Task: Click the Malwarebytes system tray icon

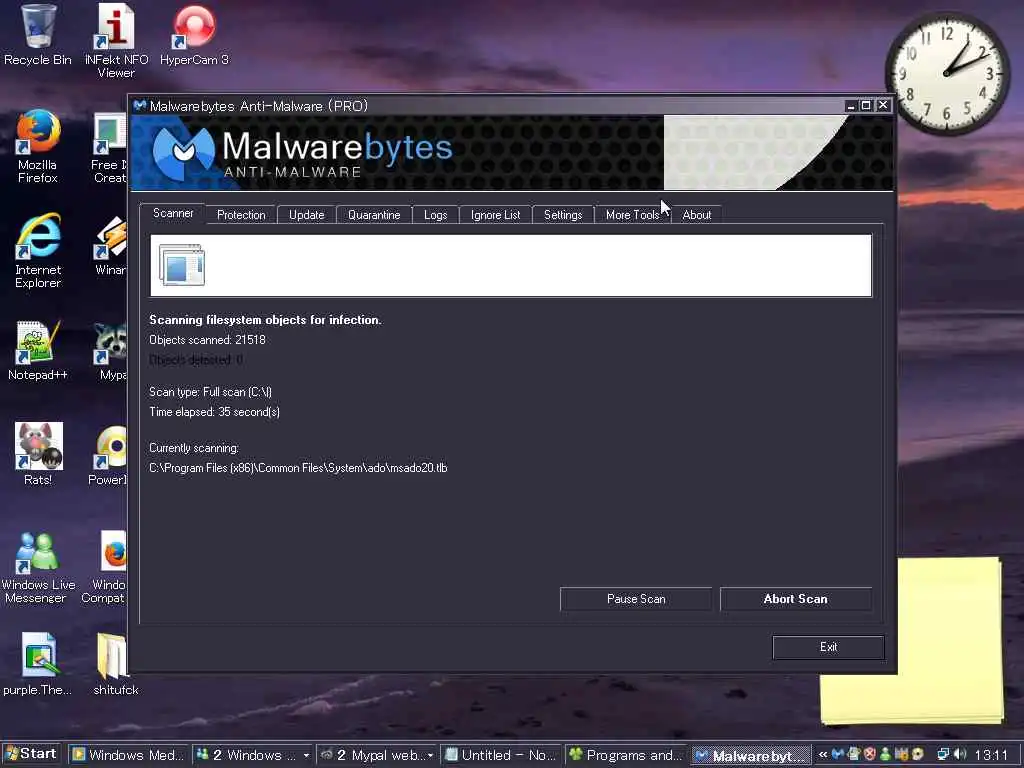Action: click(838, 755)
